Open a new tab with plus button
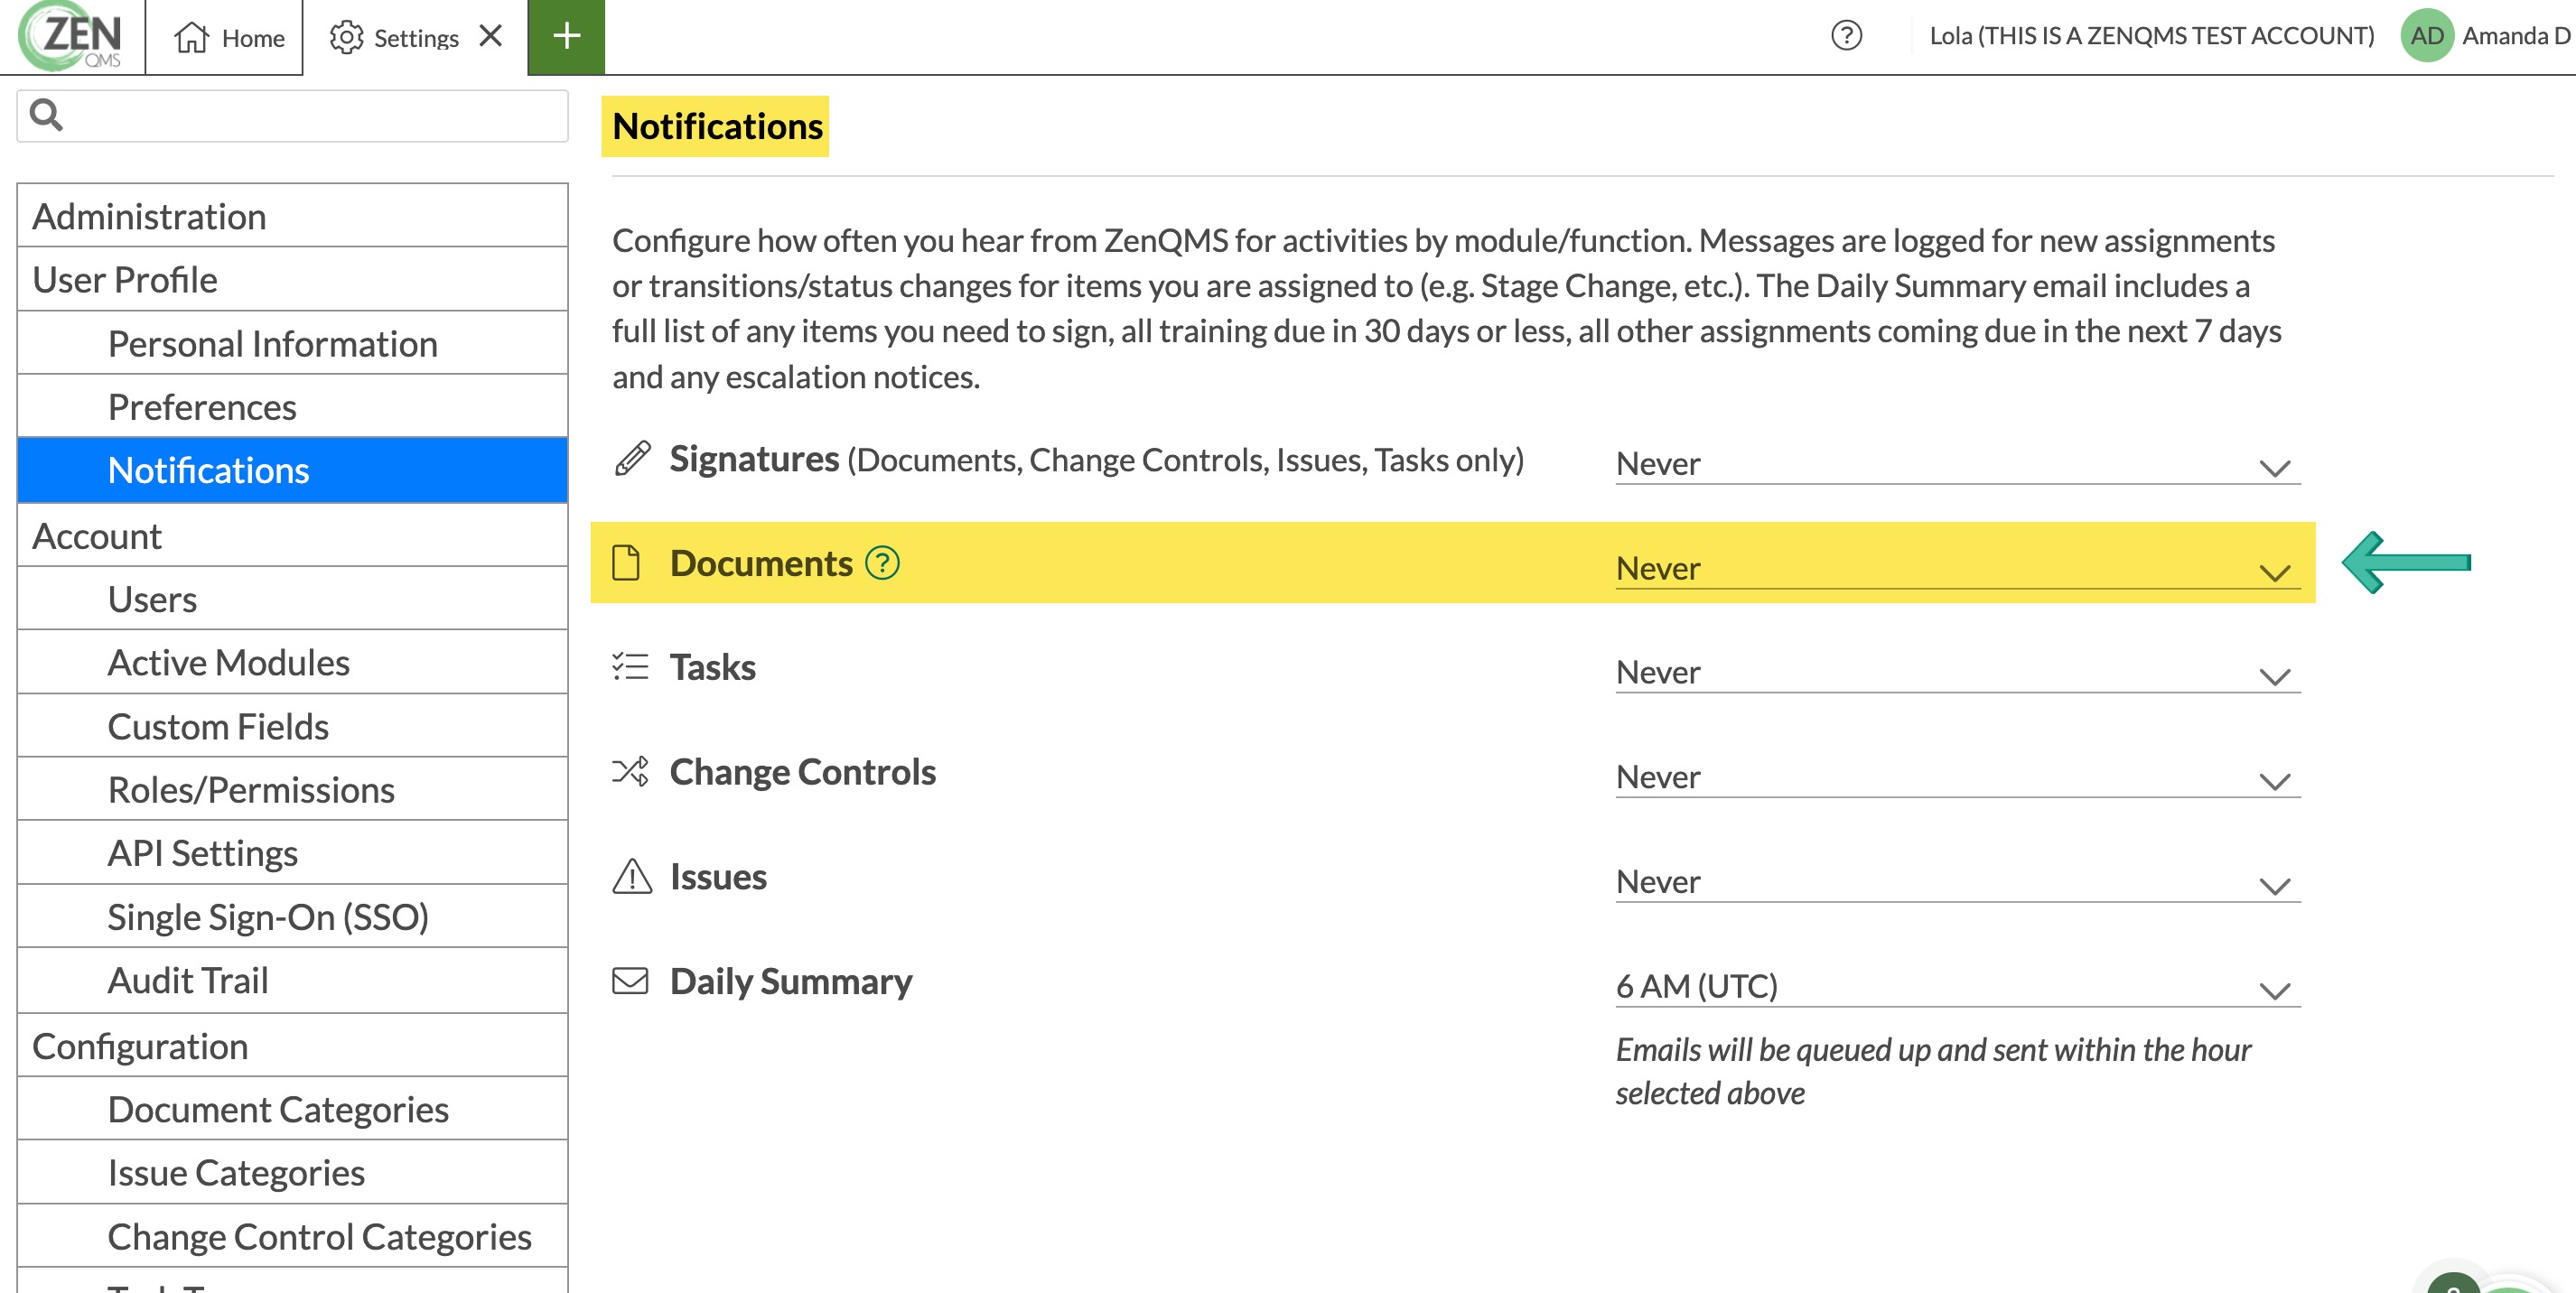This screenshot has height=1293, width=2576. pos(566,37)
